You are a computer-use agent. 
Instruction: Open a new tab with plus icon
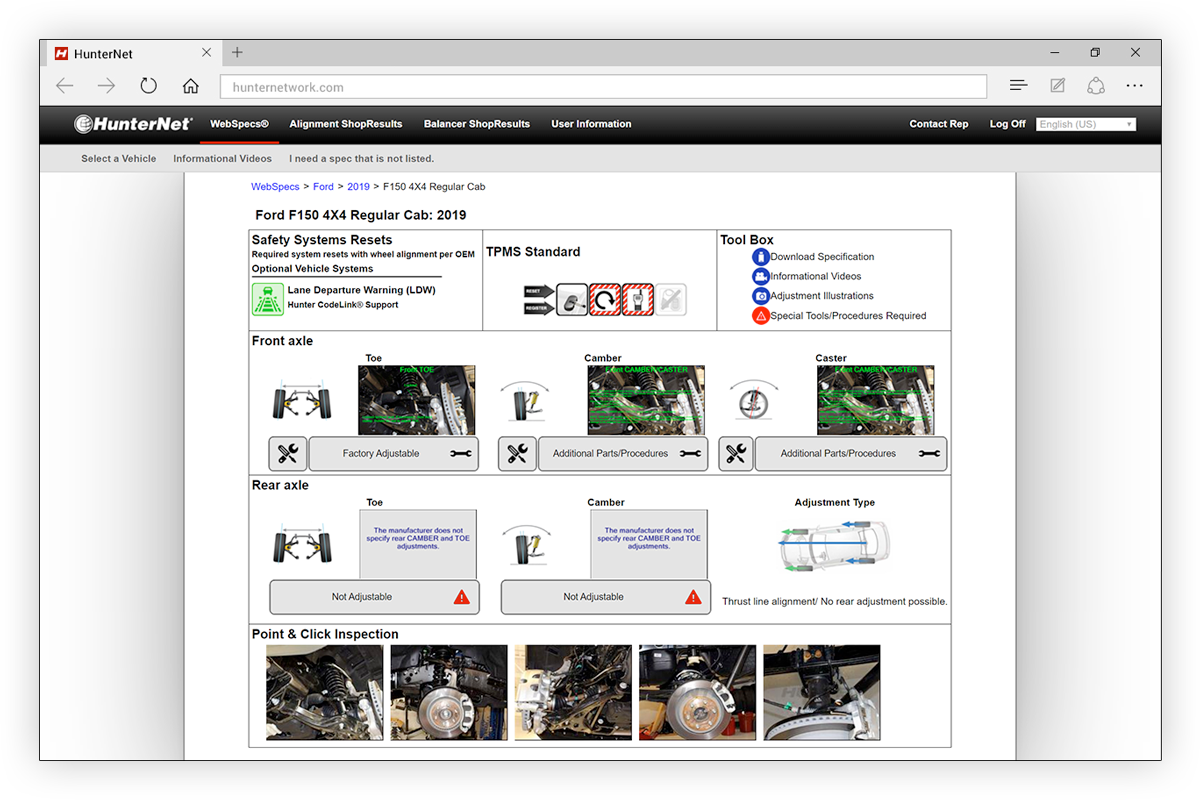(237, 53)
